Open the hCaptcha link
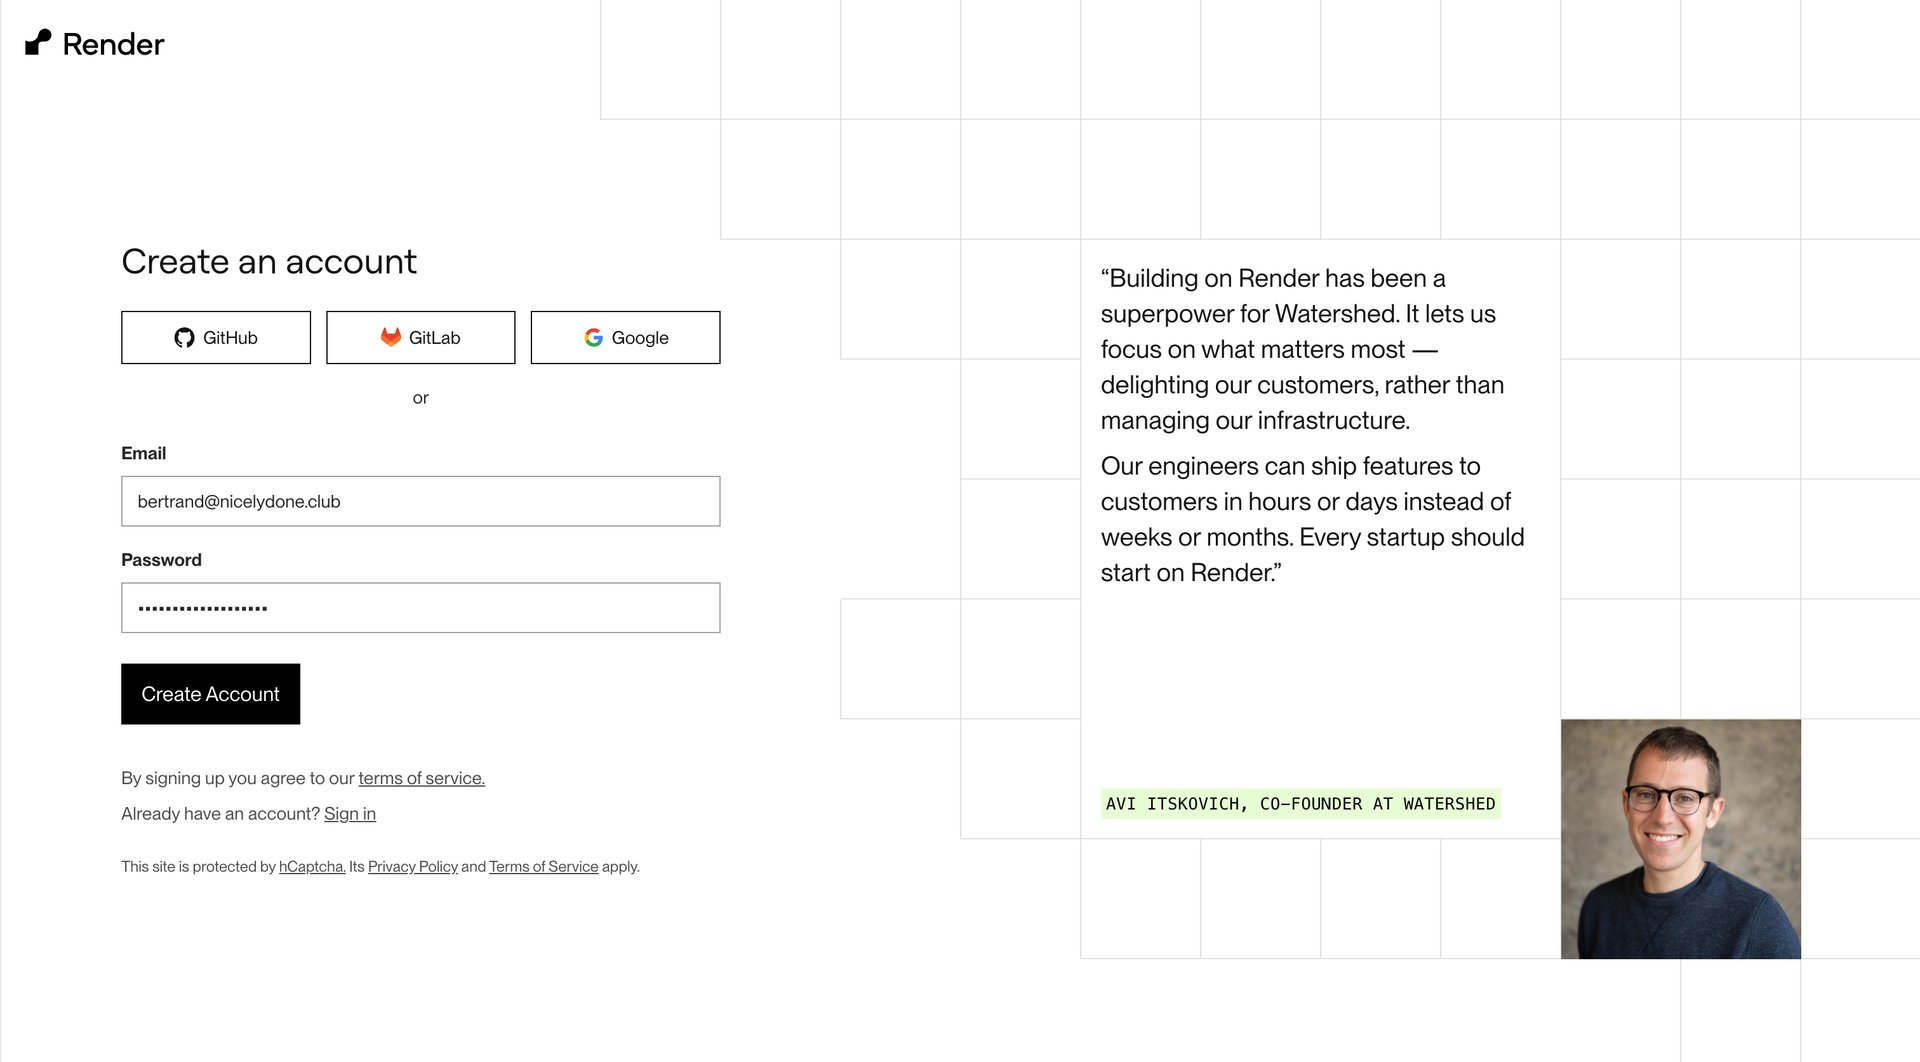Viewport: 1920px width, 1062px height. (x=311, y=866)
